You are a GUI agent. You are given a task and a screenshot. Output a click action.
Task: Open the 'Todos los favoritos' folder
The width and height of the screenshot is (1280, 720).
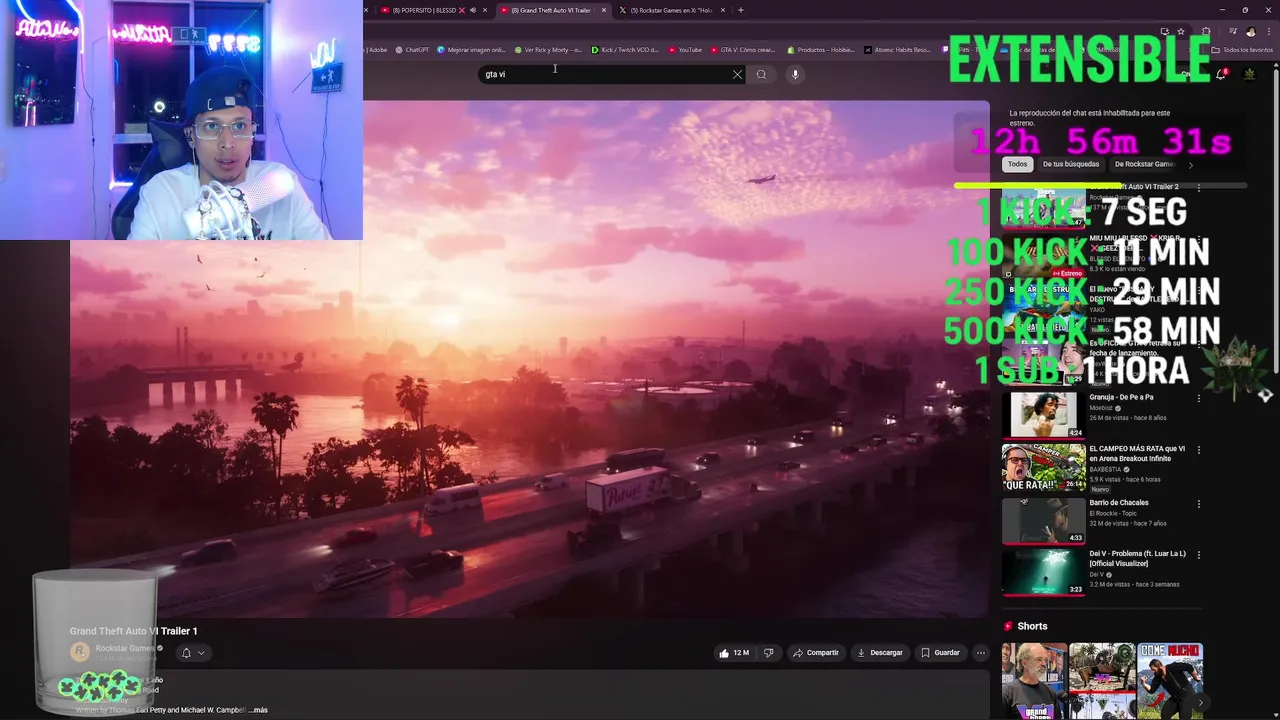1243,50
